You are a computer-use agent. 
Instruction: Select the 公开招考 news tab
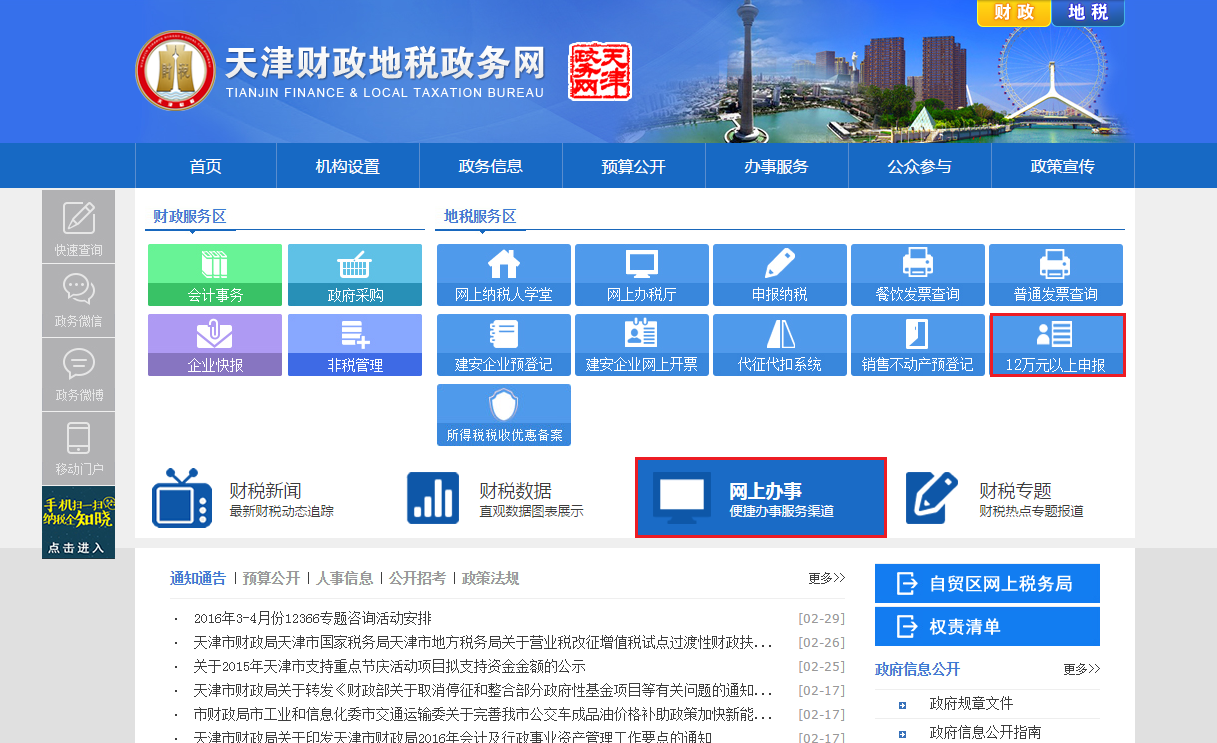click(418, 578)
